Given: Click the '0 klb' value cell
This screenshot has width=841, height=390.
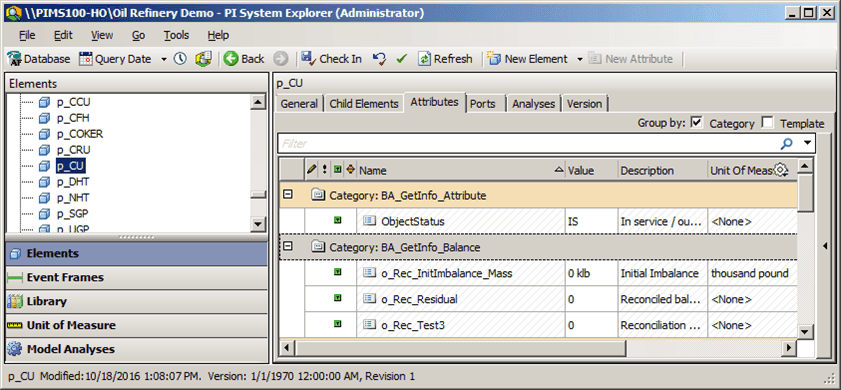Looking at the screenshot, I should click(x=591, y=274).
